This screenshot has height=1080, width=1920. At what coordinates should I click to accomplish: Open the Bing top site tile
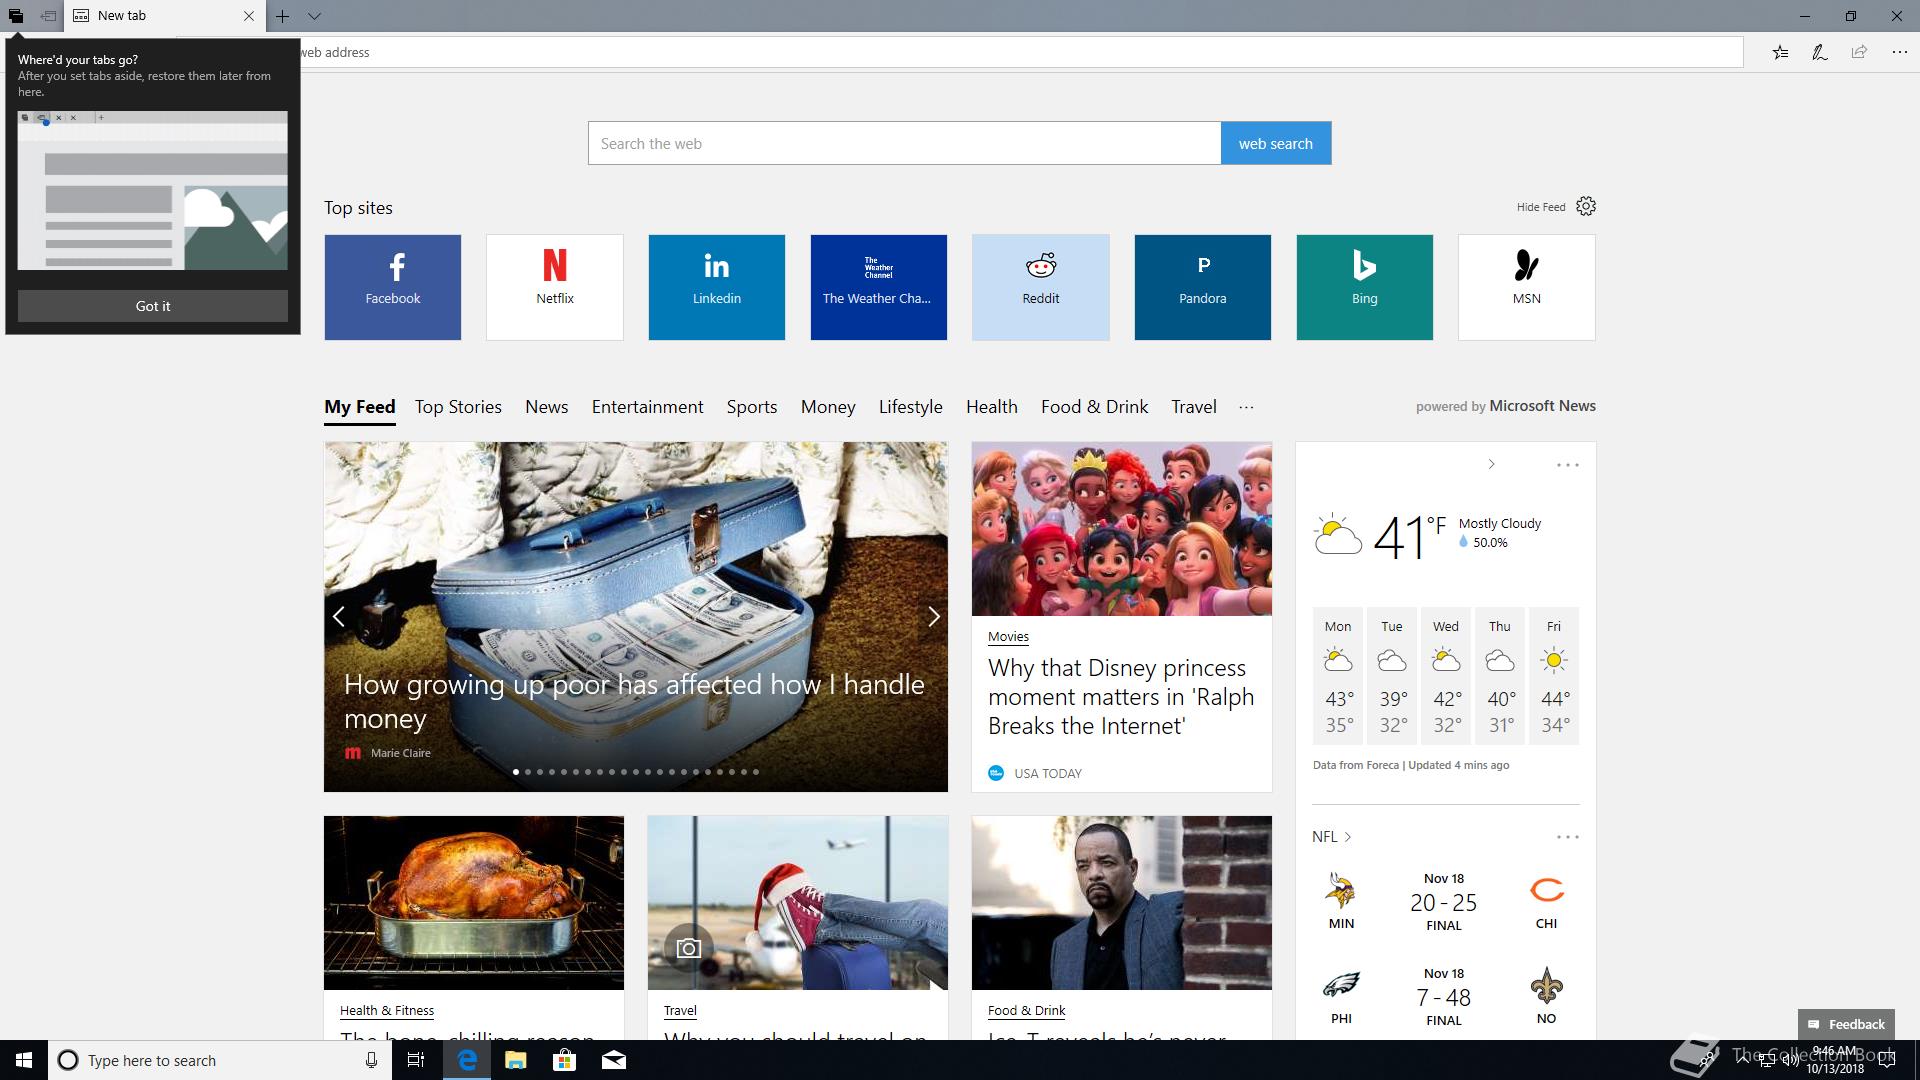click(1365, 287)
